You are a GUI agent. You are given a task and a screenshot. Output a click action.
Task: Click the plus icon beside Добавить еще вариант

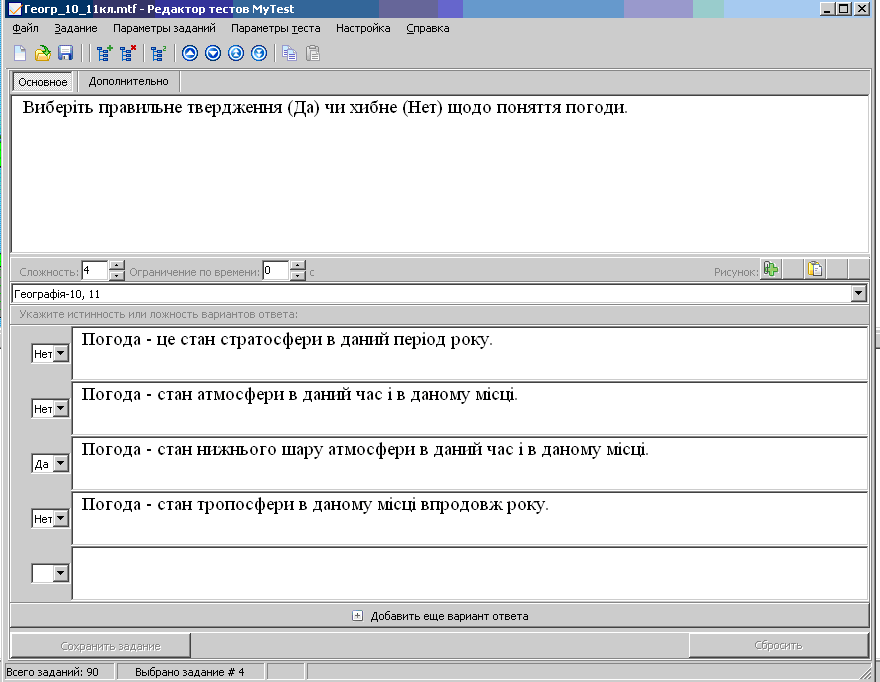coord(357,616)
